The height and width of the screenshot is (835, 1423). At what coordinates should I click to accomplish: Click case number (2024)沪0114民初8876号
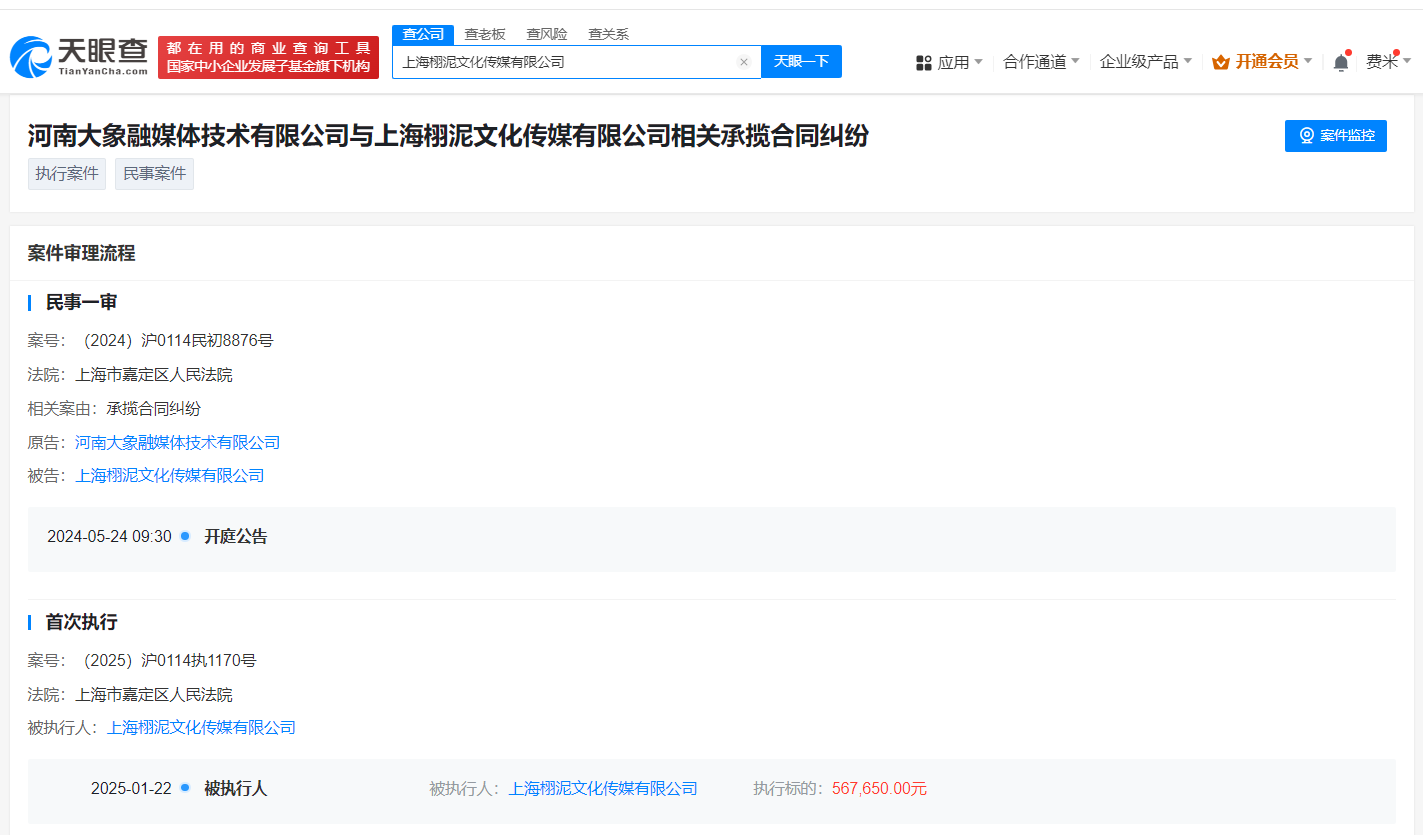click(x=178, y=341)
